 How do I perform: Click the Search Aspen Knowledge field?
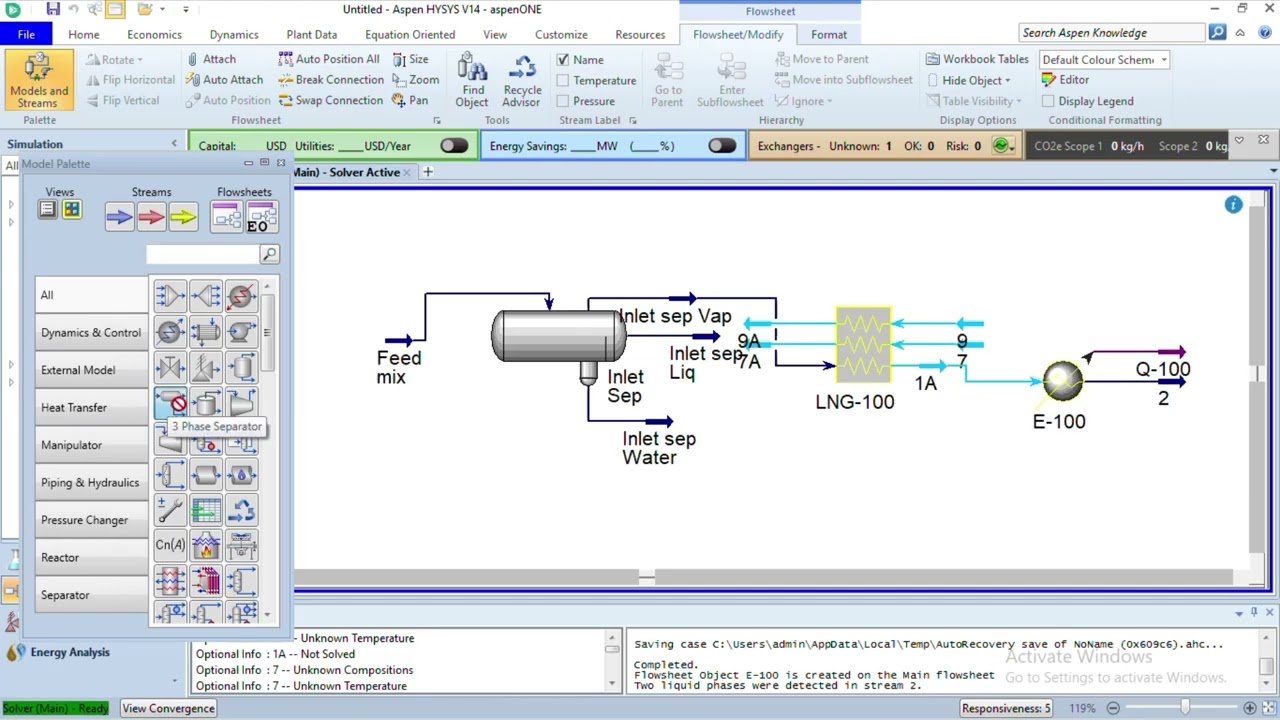1112,32
